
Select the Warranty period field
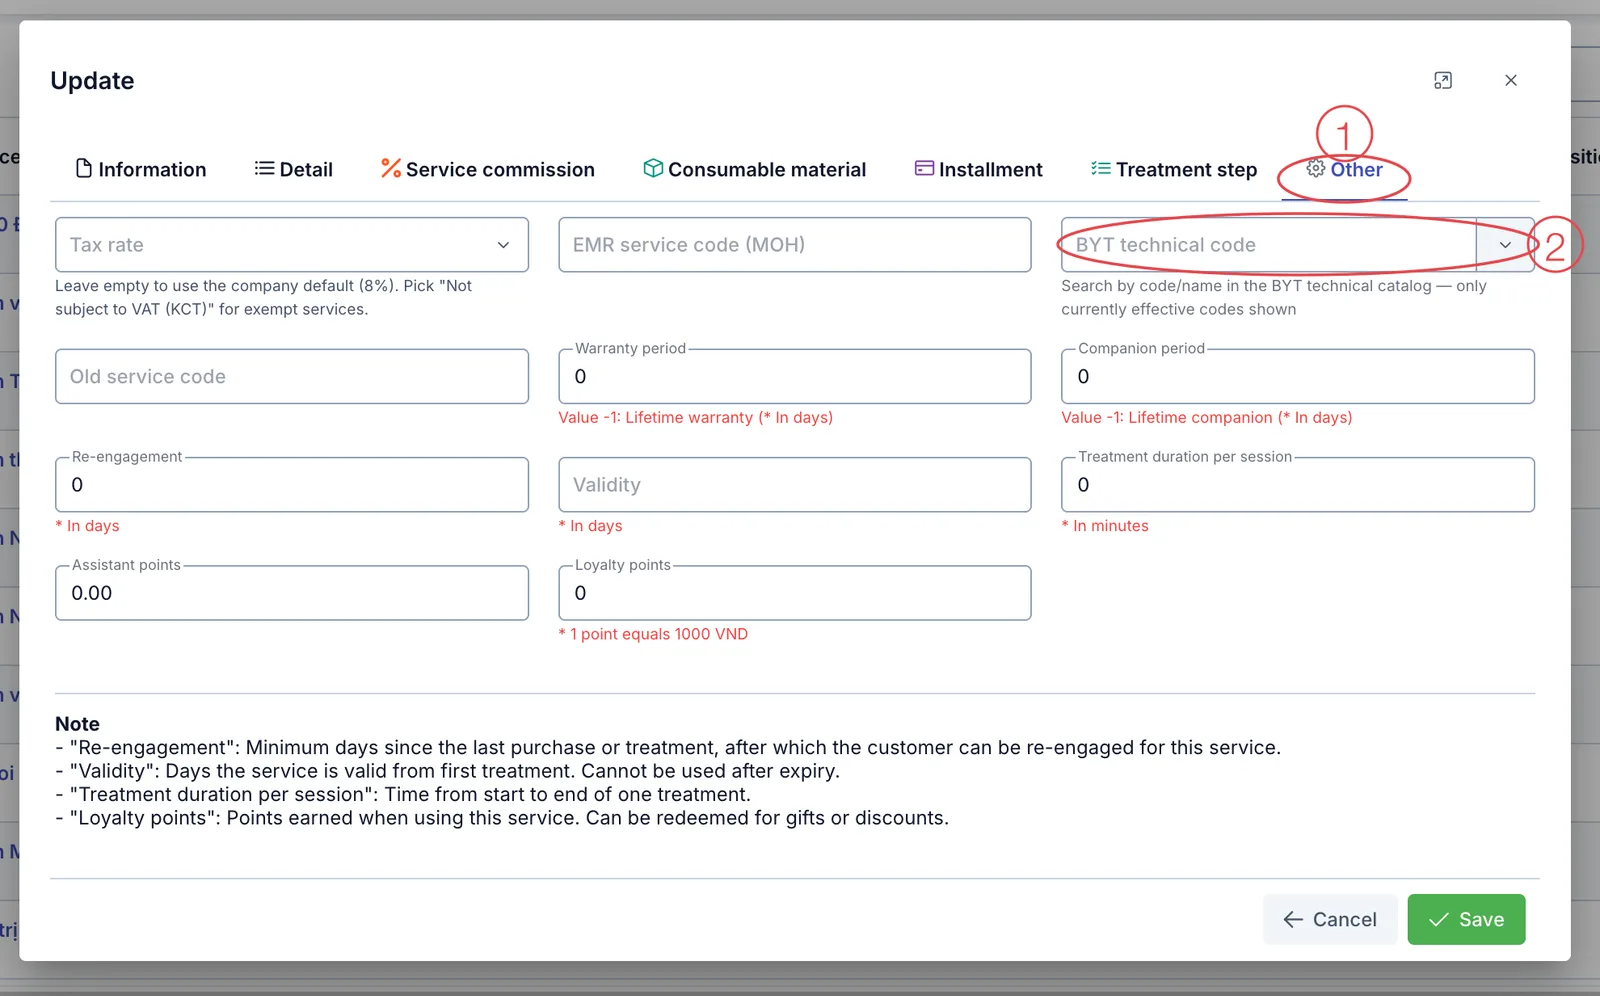[x=795, y=376]
